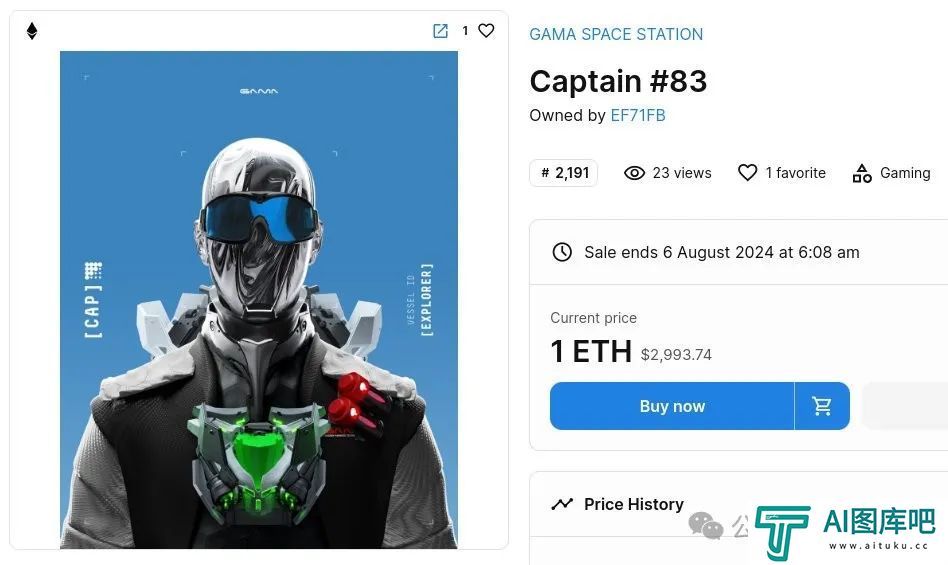Click the rarity rank # 2,191 badge
The width and height of the screenshot is (948, 565).
563,173
